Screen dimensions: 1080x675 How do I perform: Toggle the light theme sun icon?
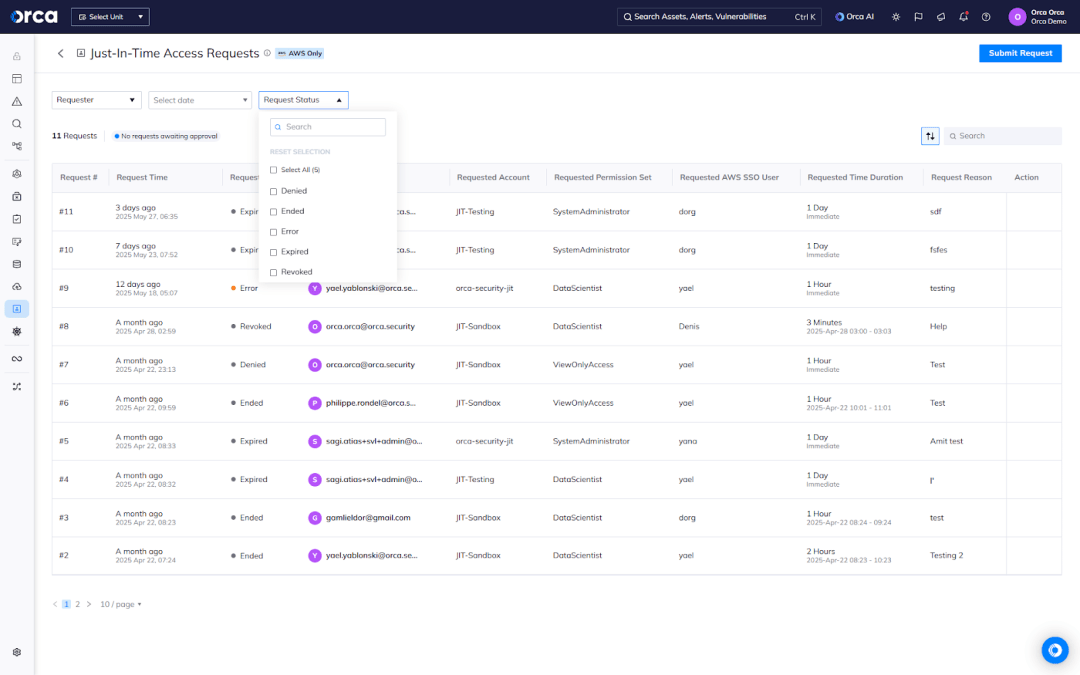[x=895, y=17]
